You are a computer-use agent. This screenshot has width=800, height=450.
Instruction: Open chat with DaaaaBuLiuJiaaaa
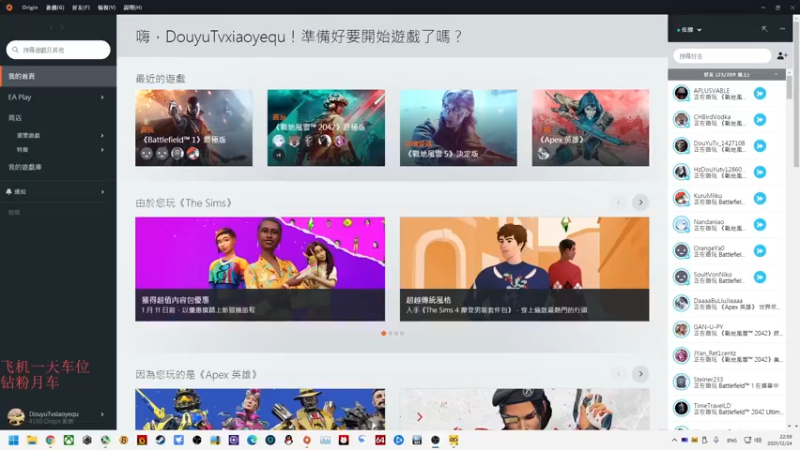pos(727,304)
